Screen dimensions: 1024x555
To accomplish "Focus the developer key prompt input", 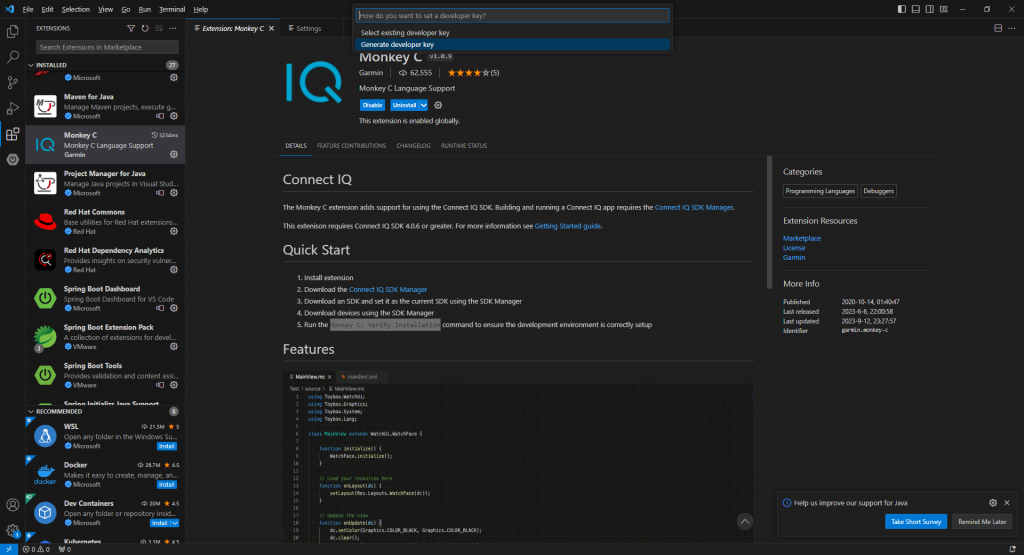I will coord(513,16).
